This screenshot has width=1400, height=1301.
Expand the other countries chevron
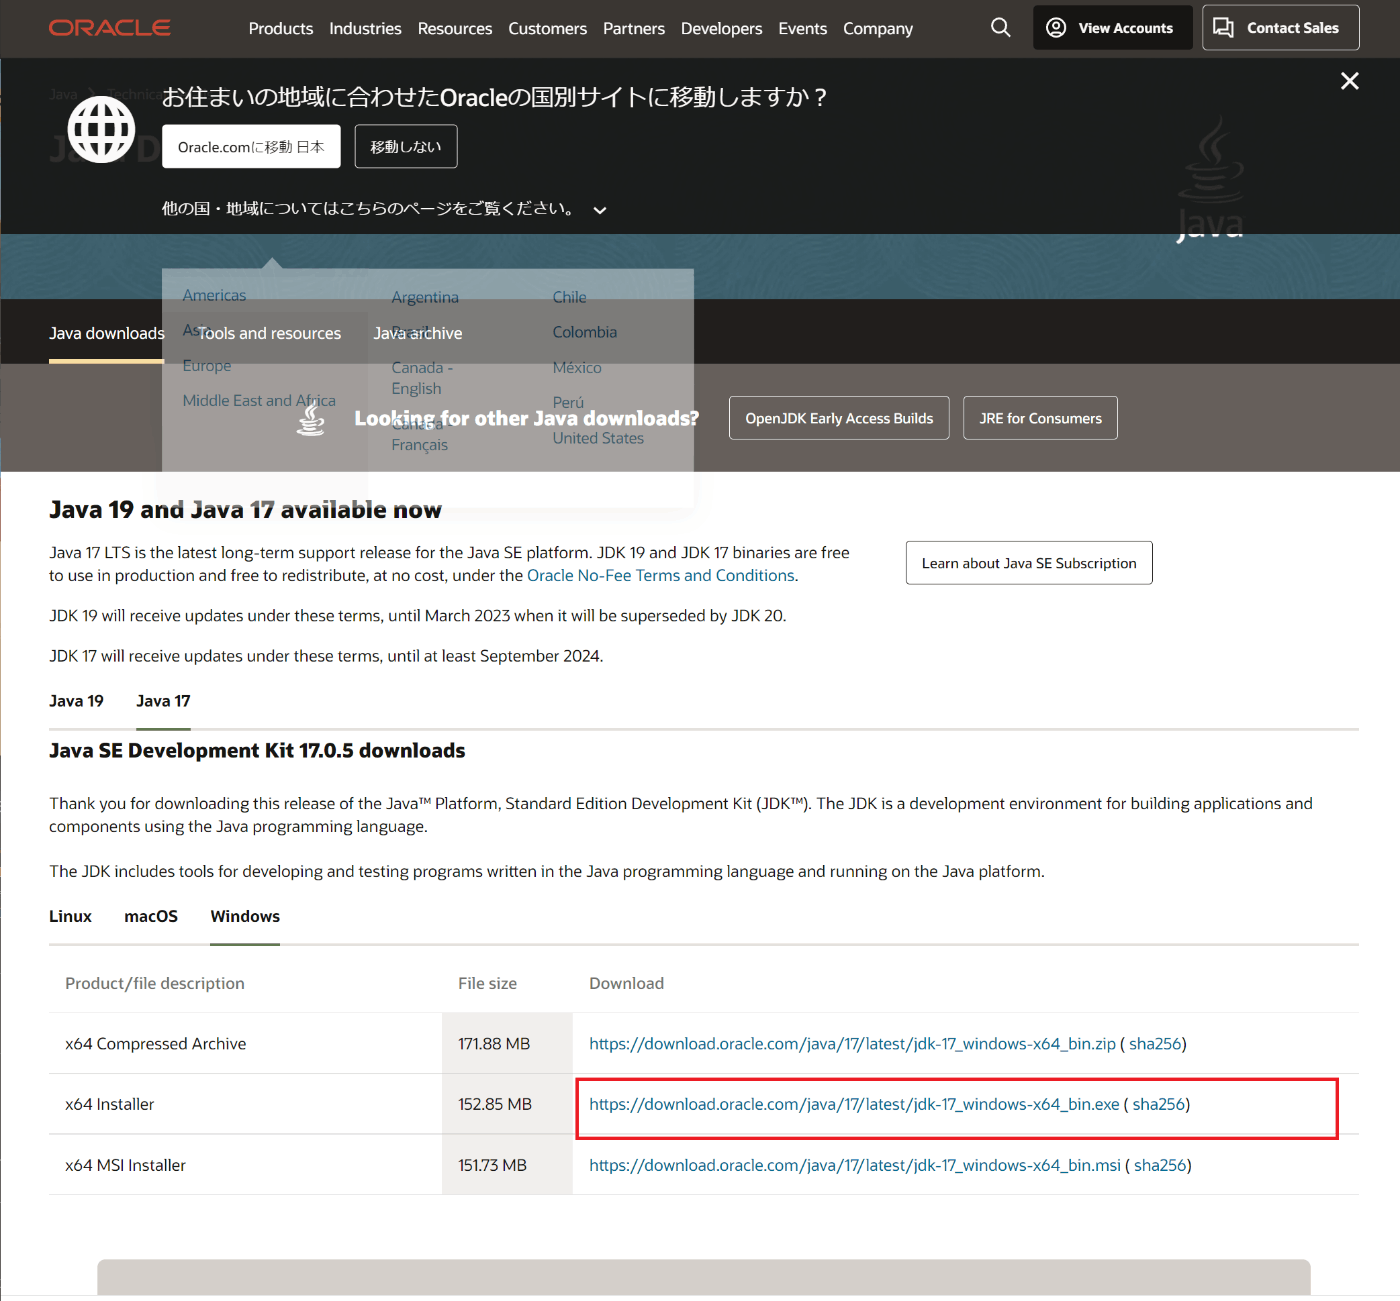[x=600, y=210]
